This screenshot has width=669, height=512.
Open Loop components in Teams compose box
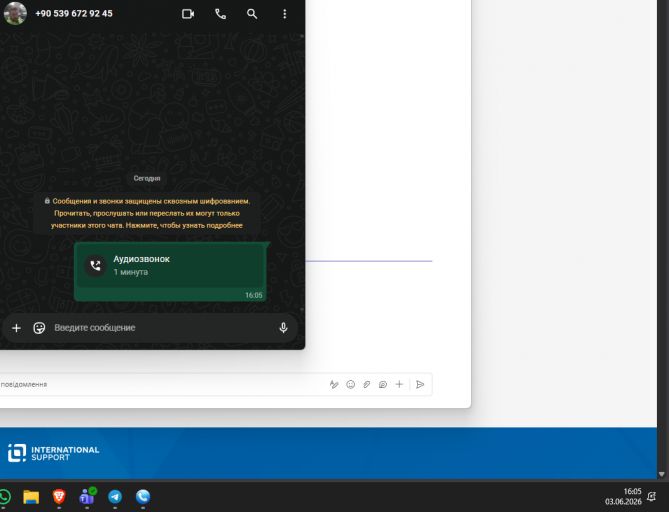pos(383,384)
